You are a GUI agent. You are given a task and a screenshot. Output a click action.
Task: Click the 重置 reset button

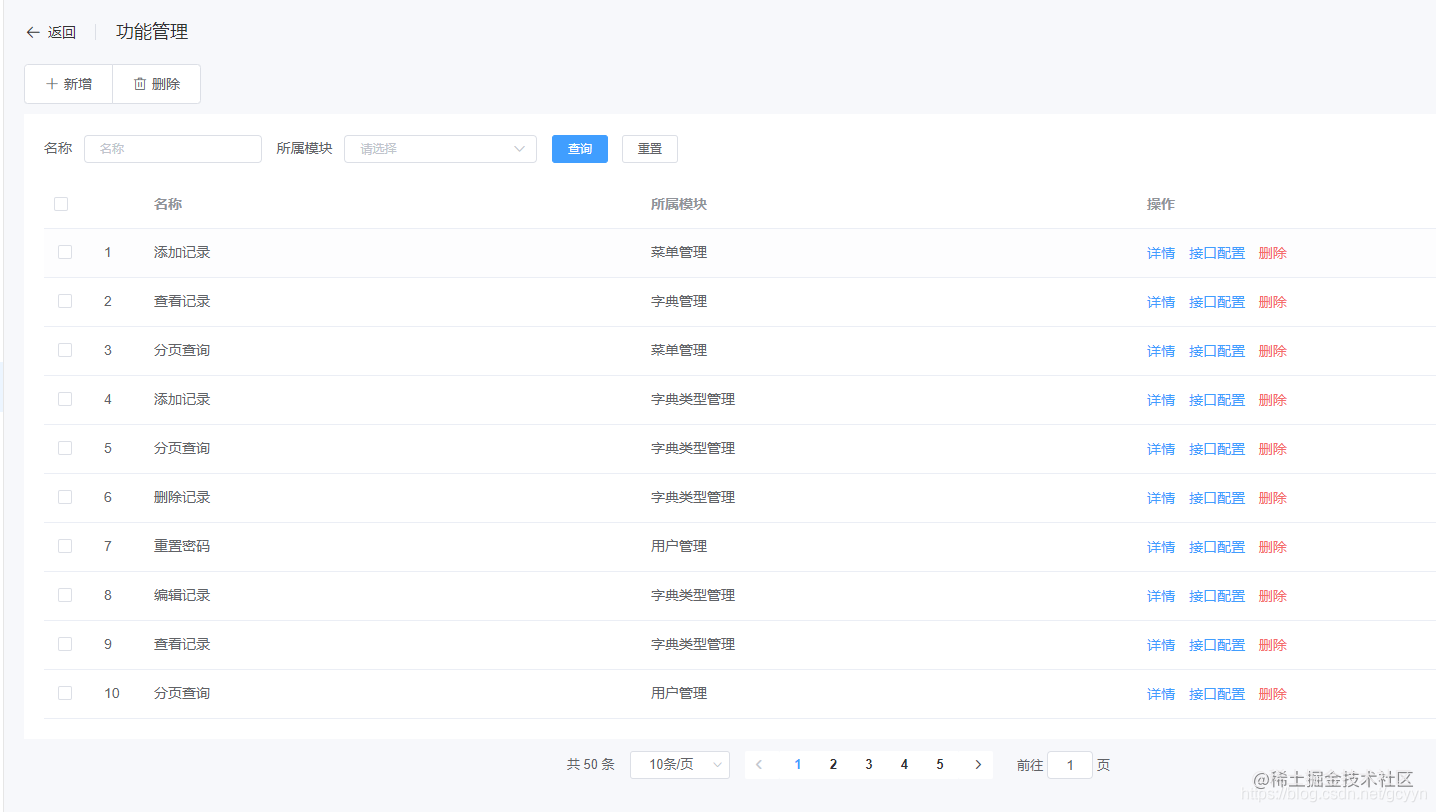coord(650,149)
